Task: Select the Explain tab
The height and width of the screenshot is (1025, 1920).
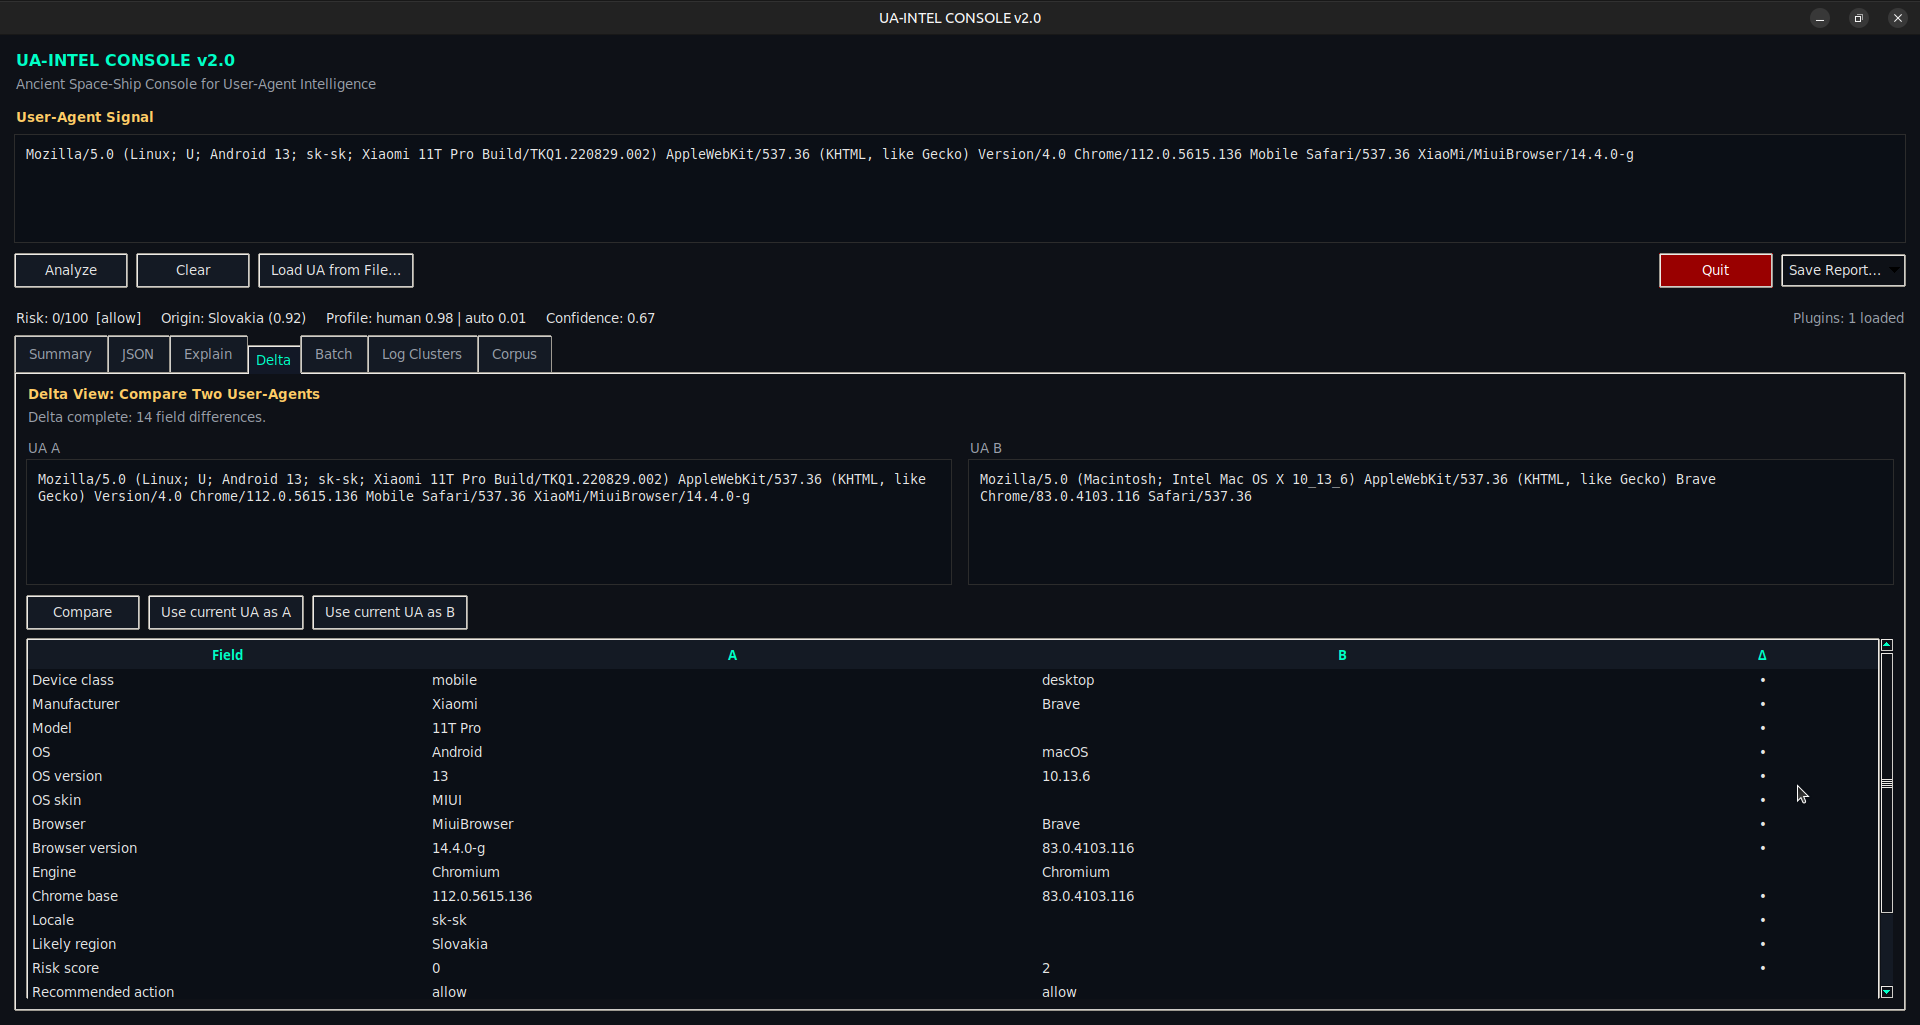Action: point(208,354)
